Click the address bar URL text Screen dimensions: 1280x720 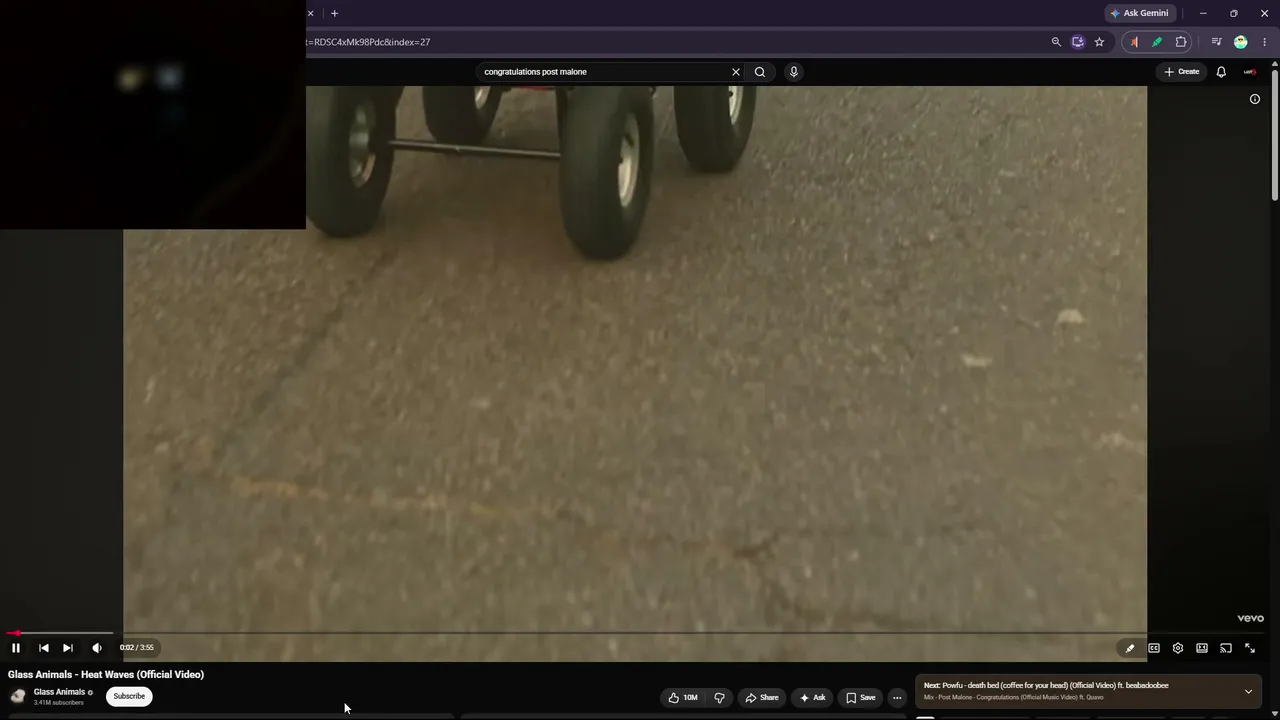click(370, 42)
